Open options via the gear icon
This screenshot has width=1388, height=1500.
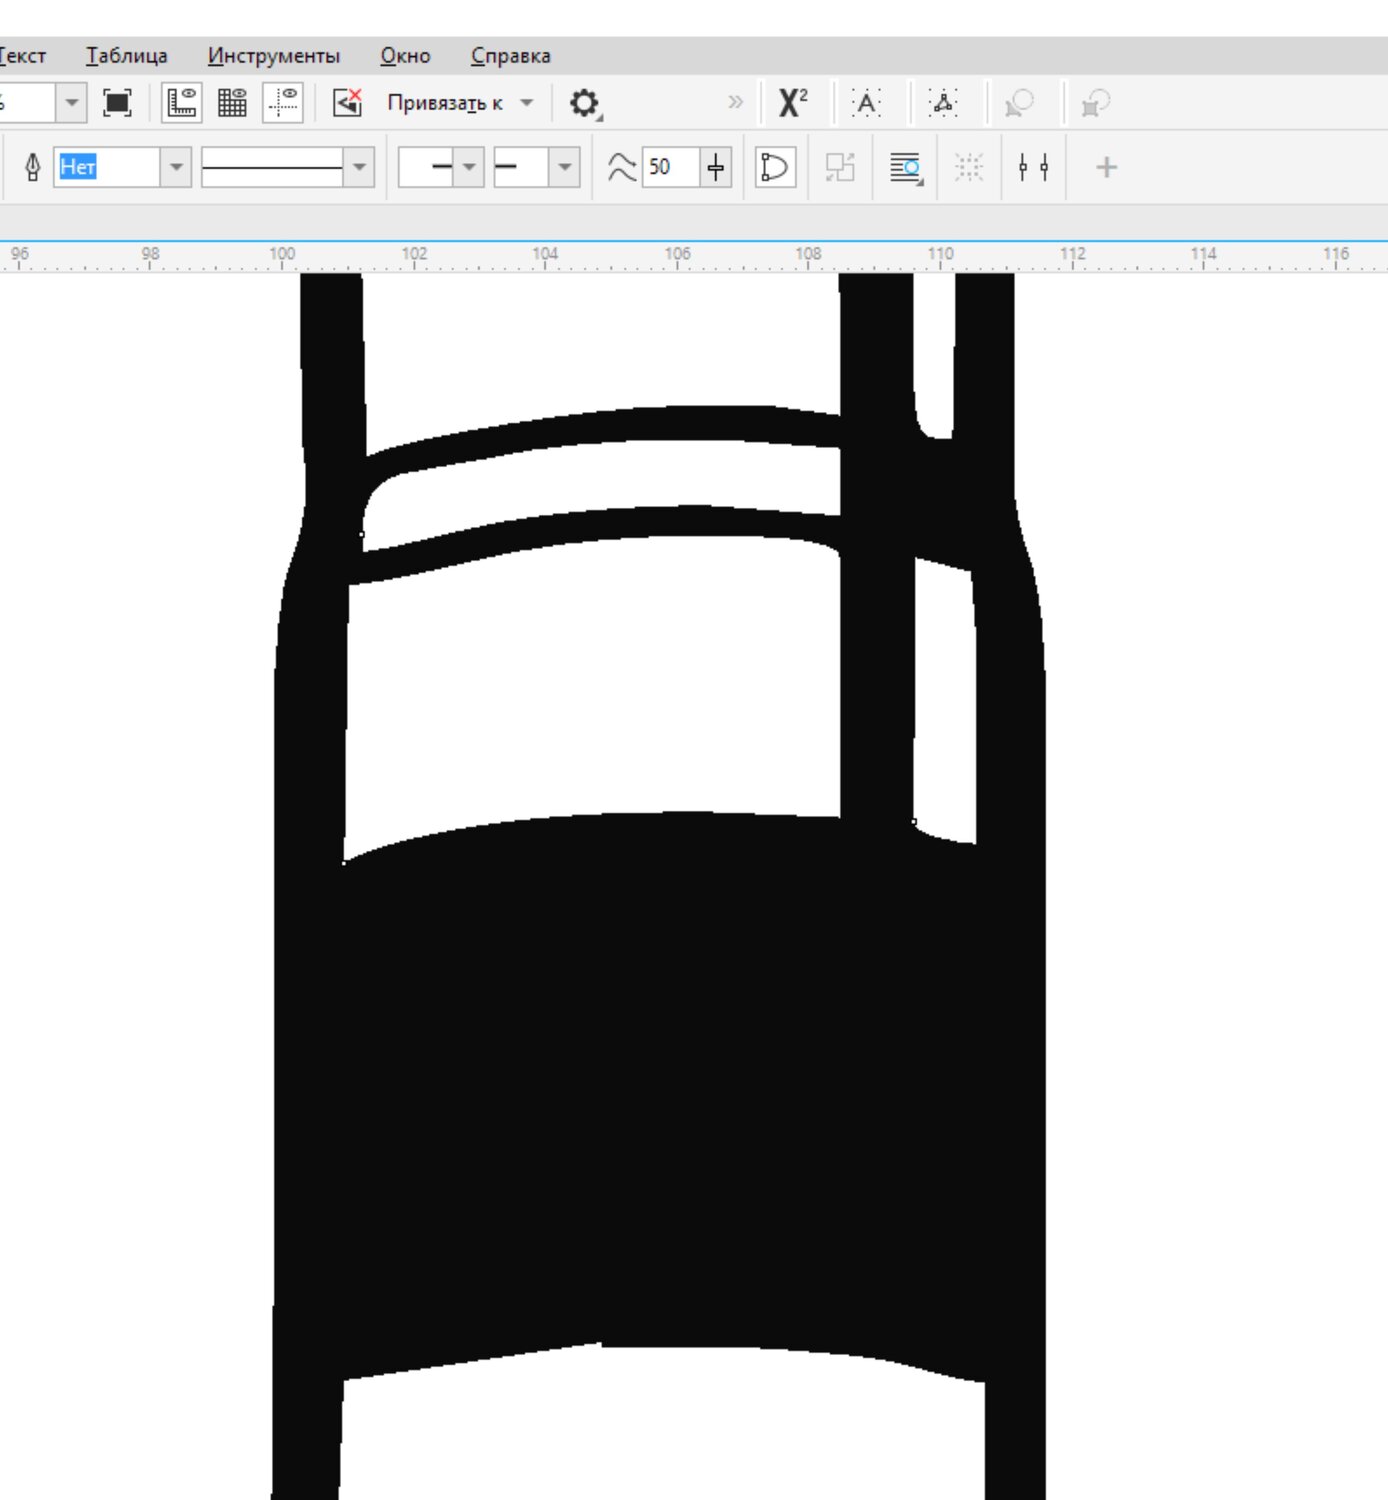point(584,103)
